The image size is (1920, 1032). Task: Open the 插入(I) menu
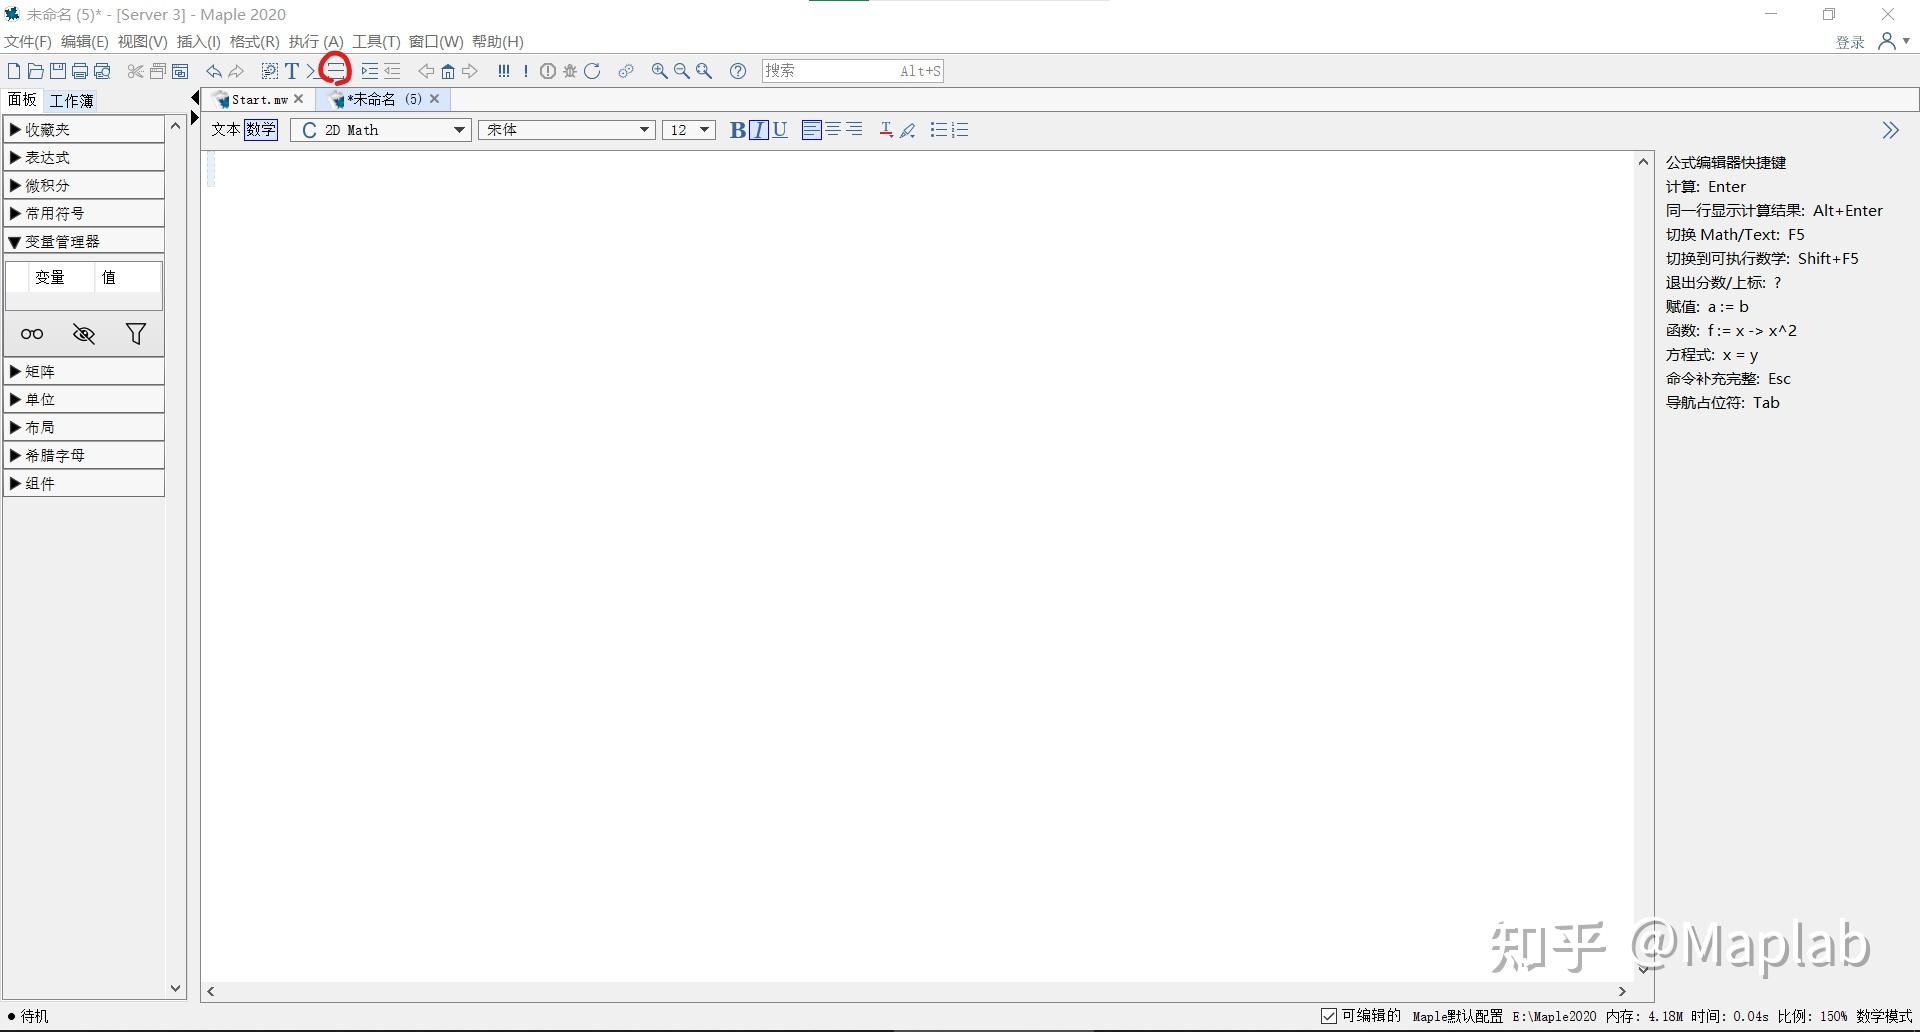click(198, 42)
